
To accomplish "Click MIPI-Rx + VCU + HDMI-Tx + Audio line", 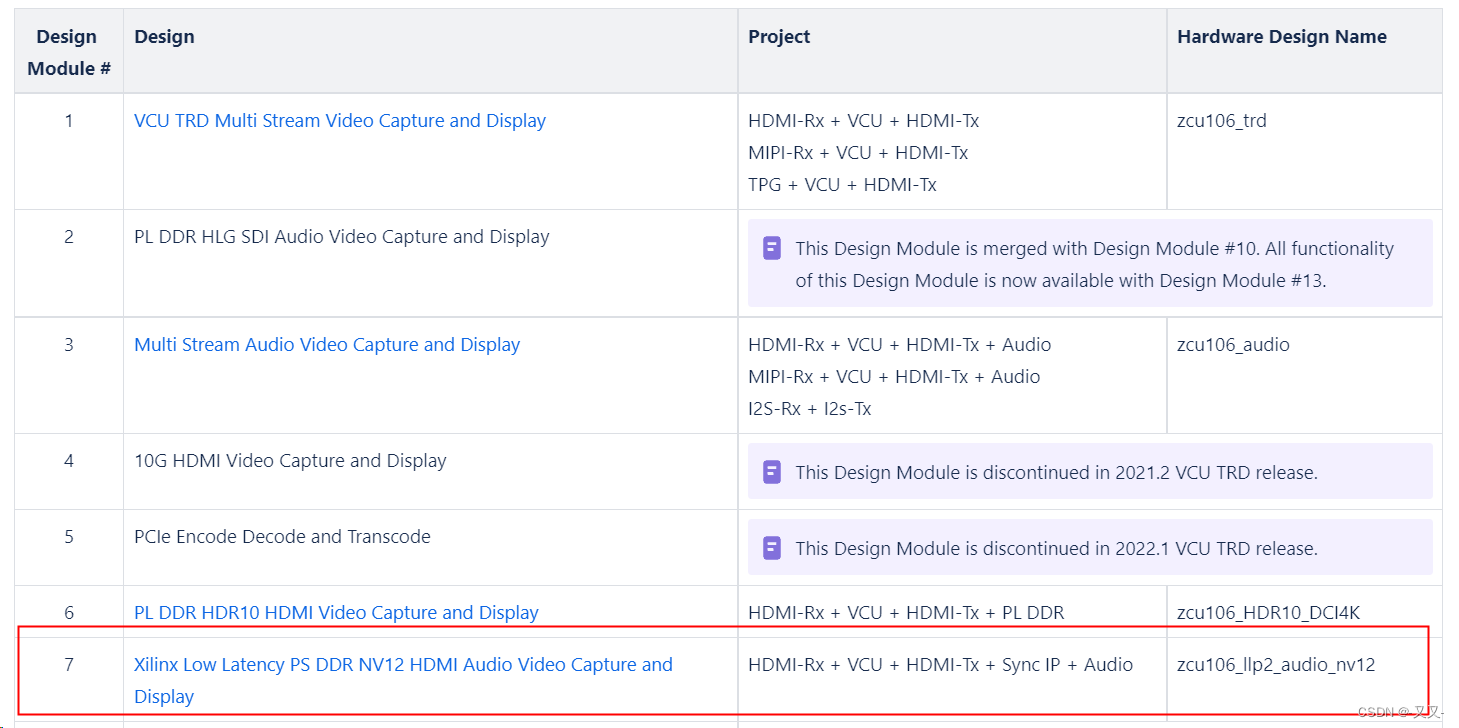I will (x=894, y=377).
